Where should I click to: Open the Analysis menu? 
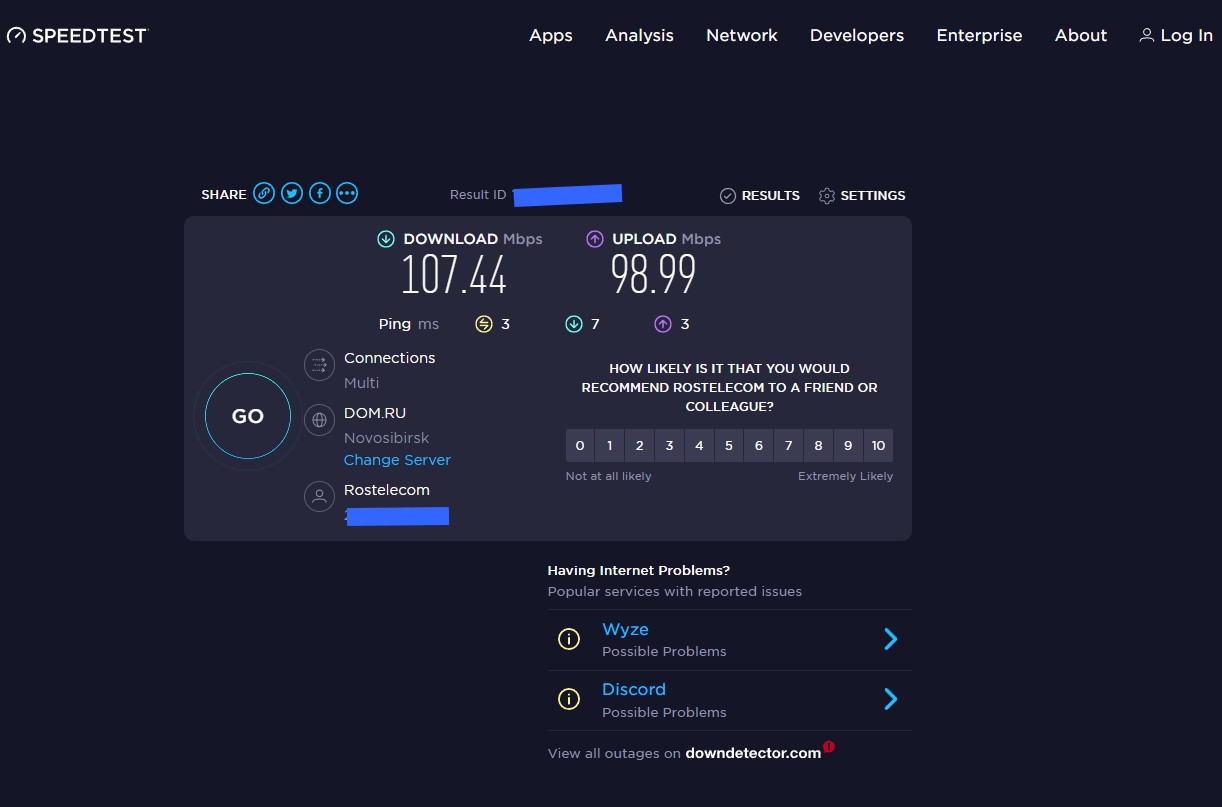click(639, 35)
